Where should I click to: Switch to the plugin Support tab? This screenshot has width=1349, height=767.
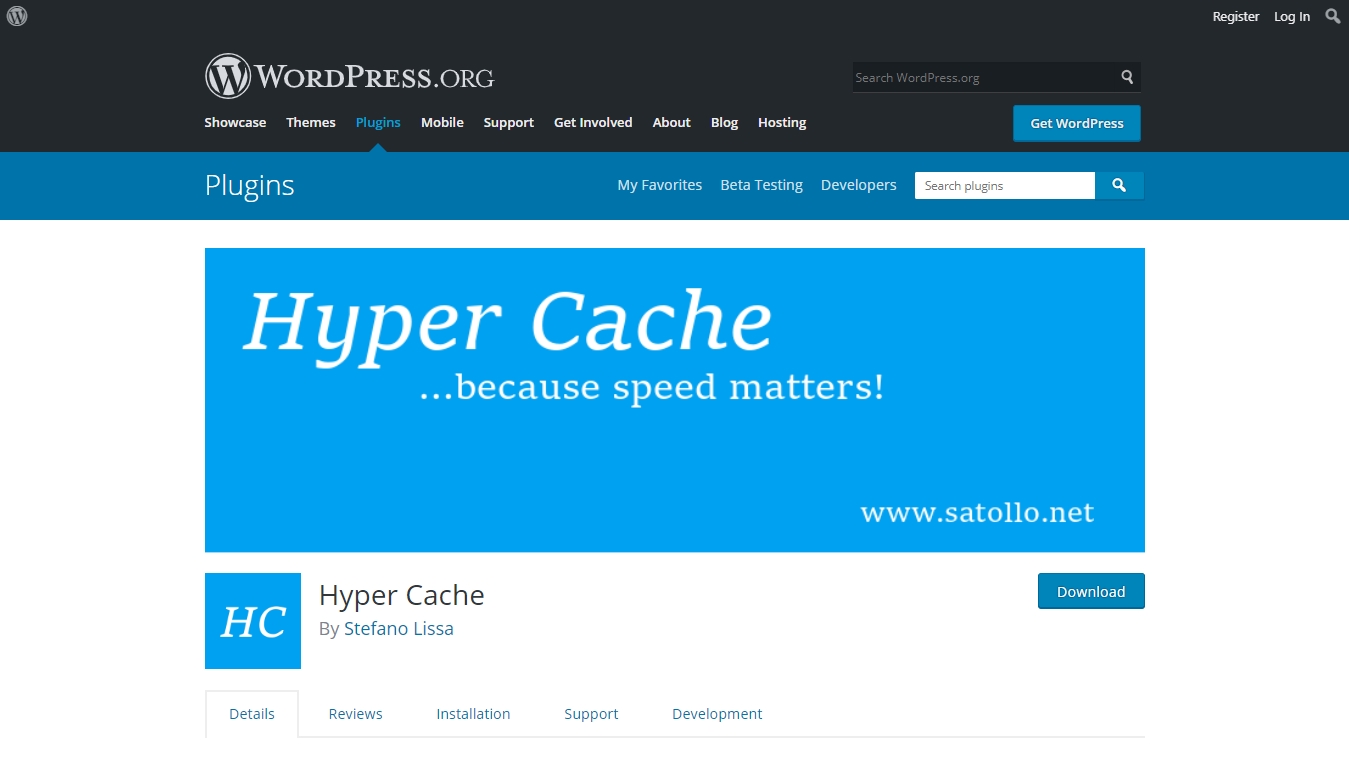[x=591, y=714]
